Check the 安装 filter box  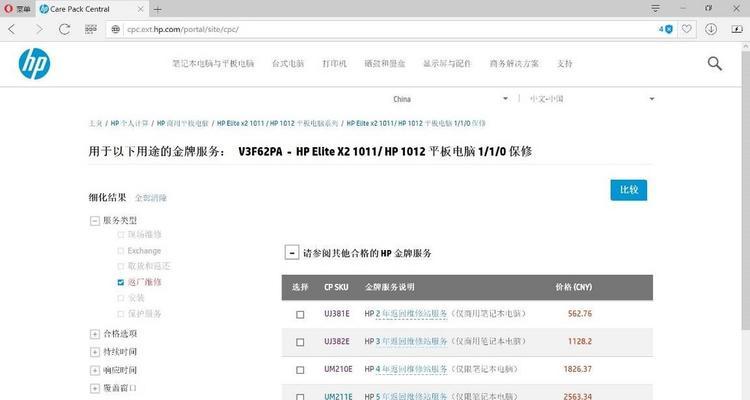coord(121,298)
